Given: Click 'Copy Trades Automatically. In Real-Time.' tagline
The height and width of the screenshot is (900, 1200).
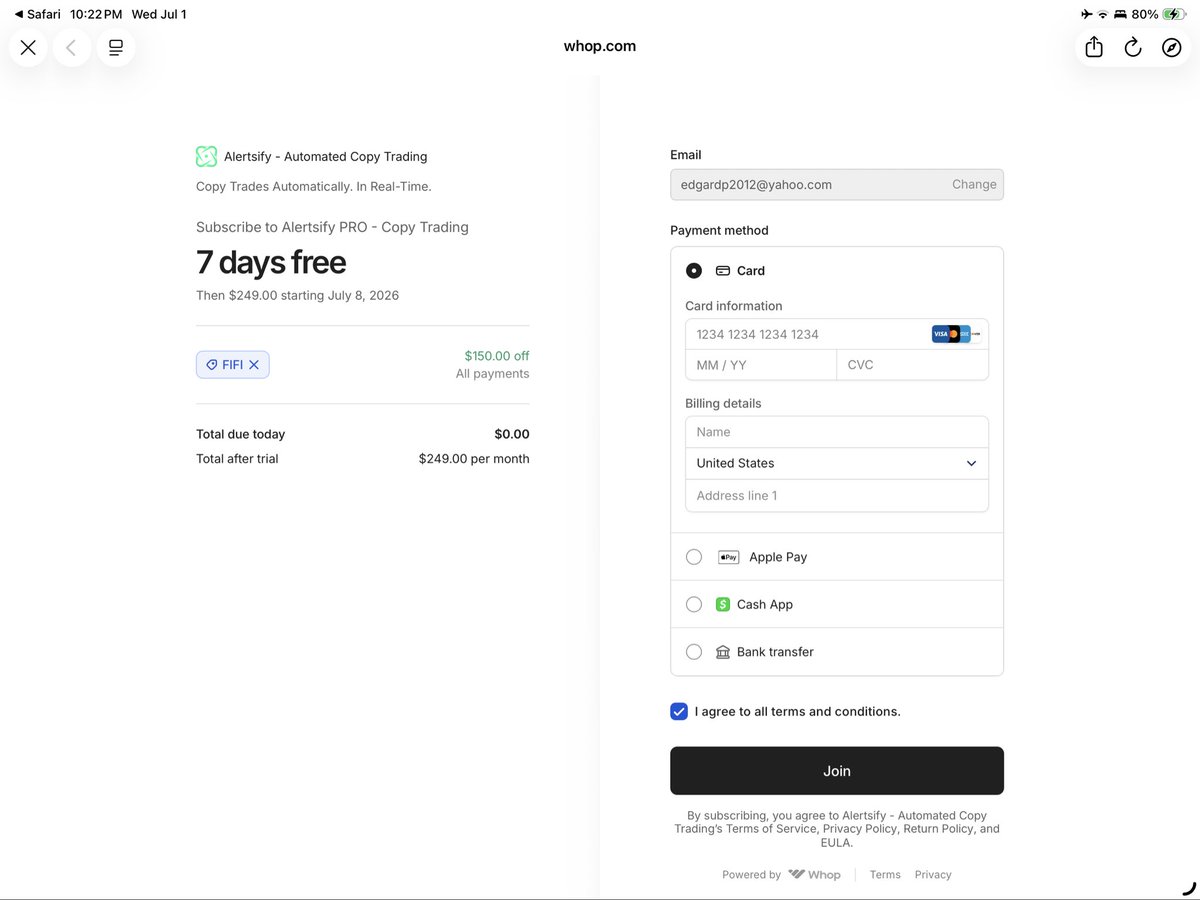Looking at the screenshot, I should coord(314,186).
